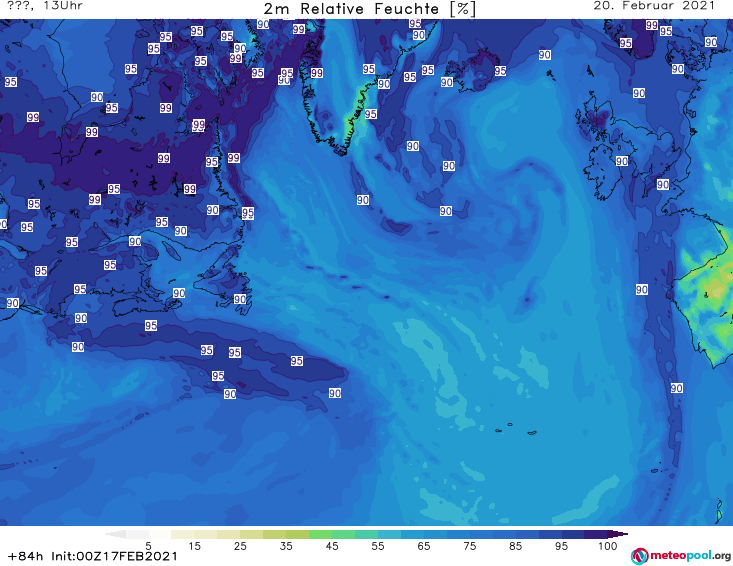Click the dark purple arrow tip of the color scale
The height and width of the screenshot is (566, 733).
(x=618, y=534)
